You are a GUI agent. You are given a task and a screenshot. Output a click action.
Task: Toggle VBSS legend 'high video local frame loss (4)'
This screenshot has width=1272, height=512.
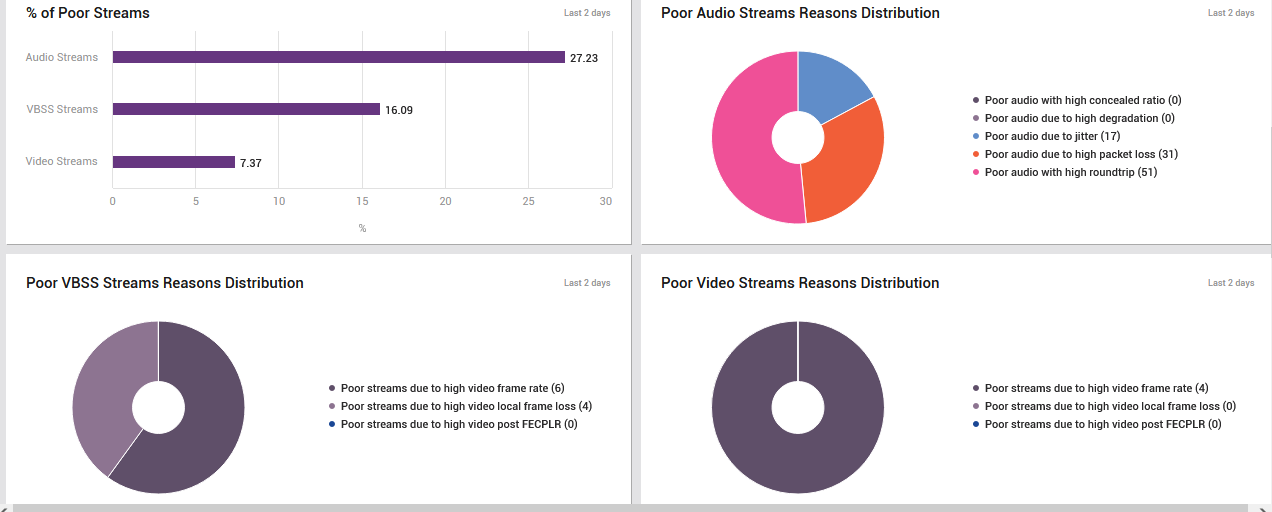460,406
